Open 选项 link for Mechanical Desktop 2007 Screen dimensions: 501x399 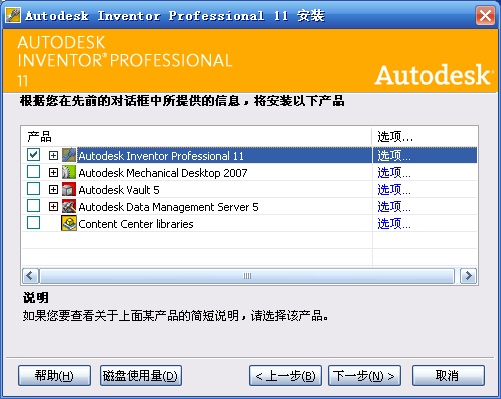click(x=394, y=172)
